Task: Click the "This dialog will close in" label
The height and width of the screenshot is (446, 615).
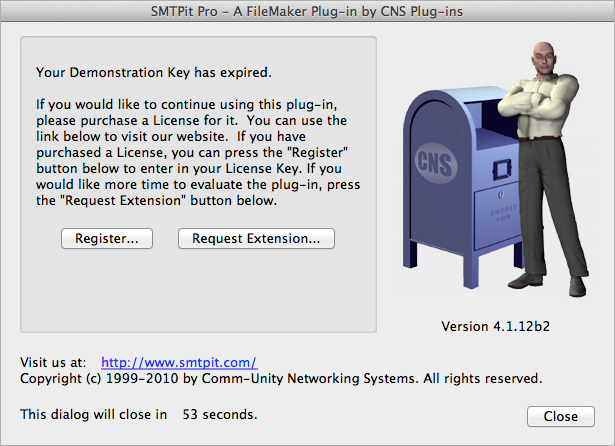Action: [x=93, y=415]
